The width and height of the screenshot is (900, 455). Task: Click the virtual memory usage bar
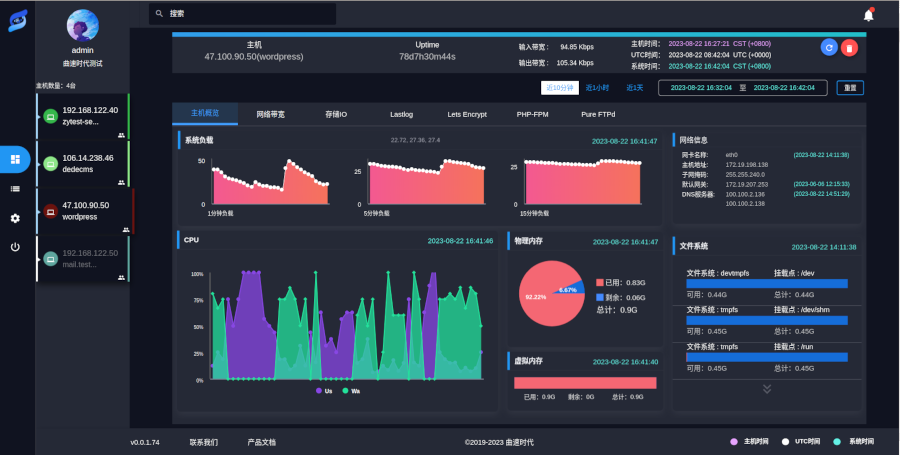pos(585,383)
